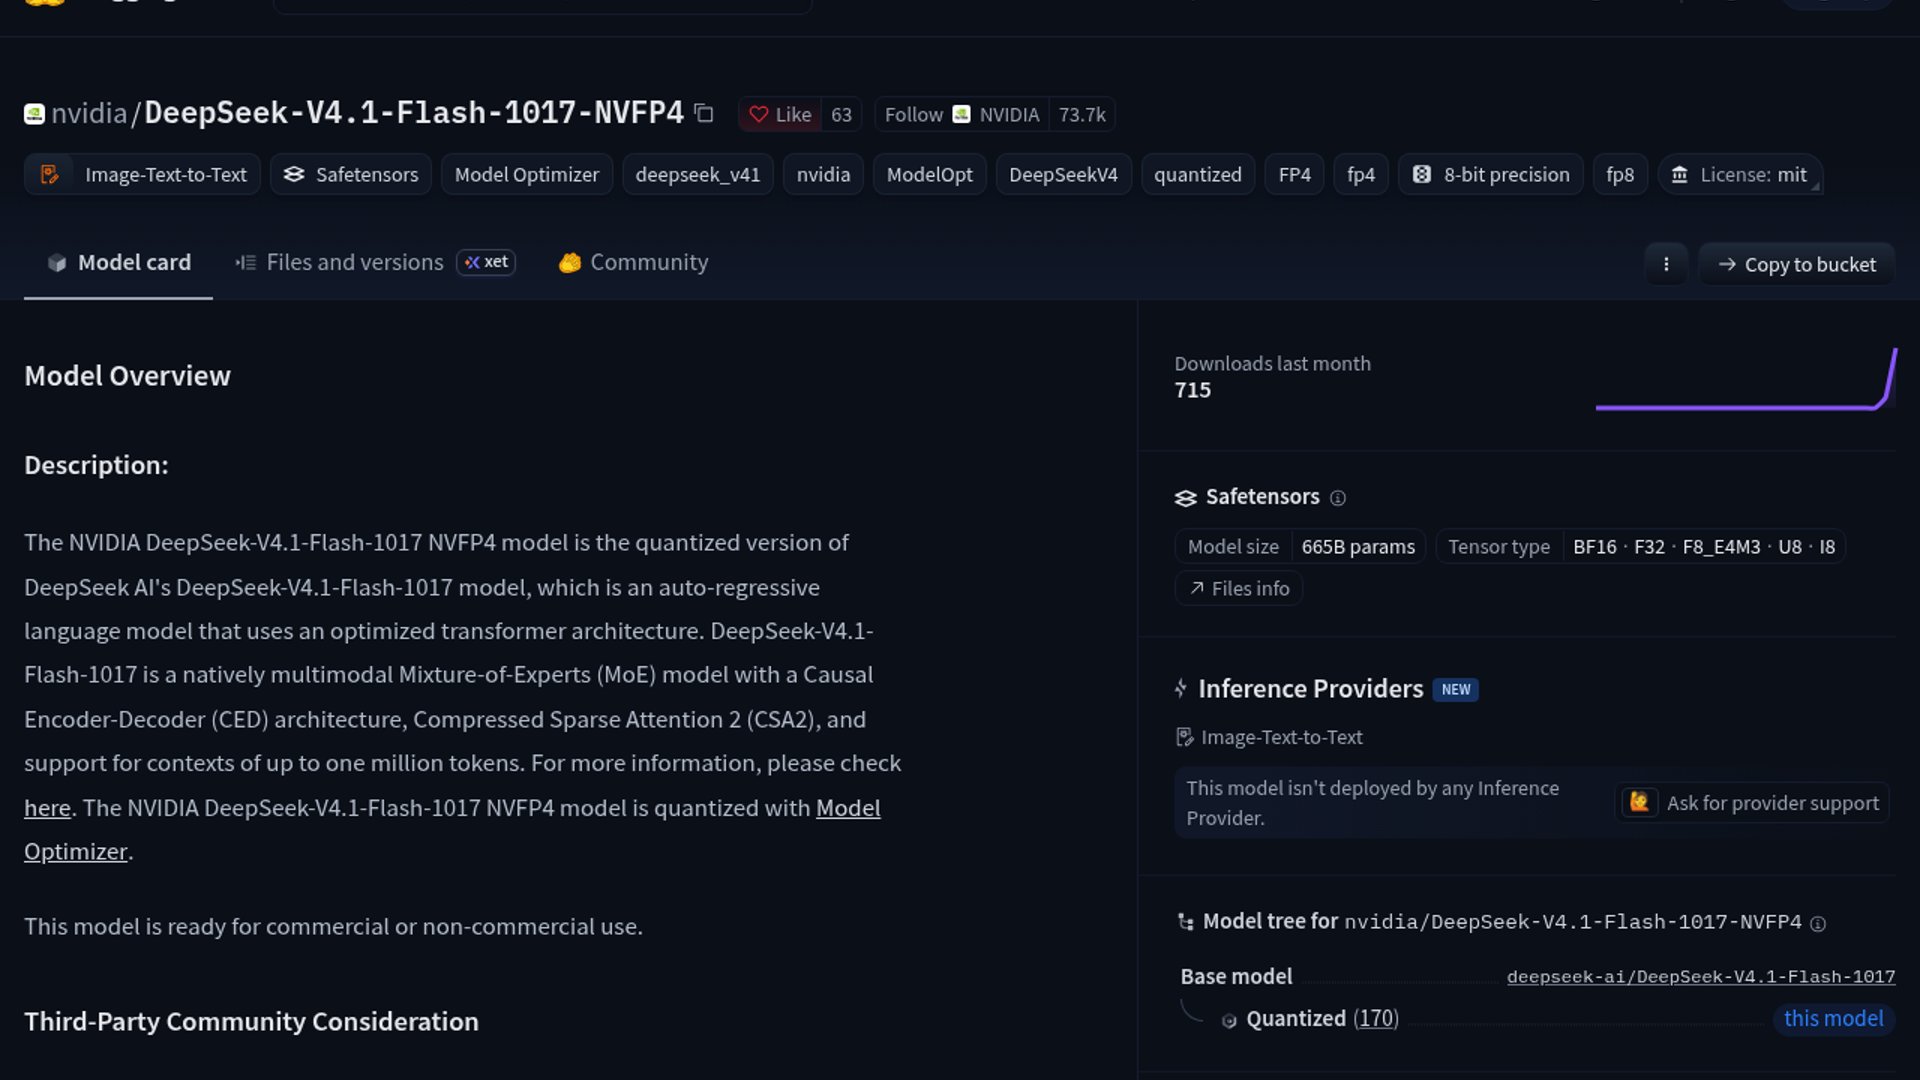Click Safetensors info circle icon
The width and height of the screenshot is (1920, 1080).
click(x=1338, y=498)
